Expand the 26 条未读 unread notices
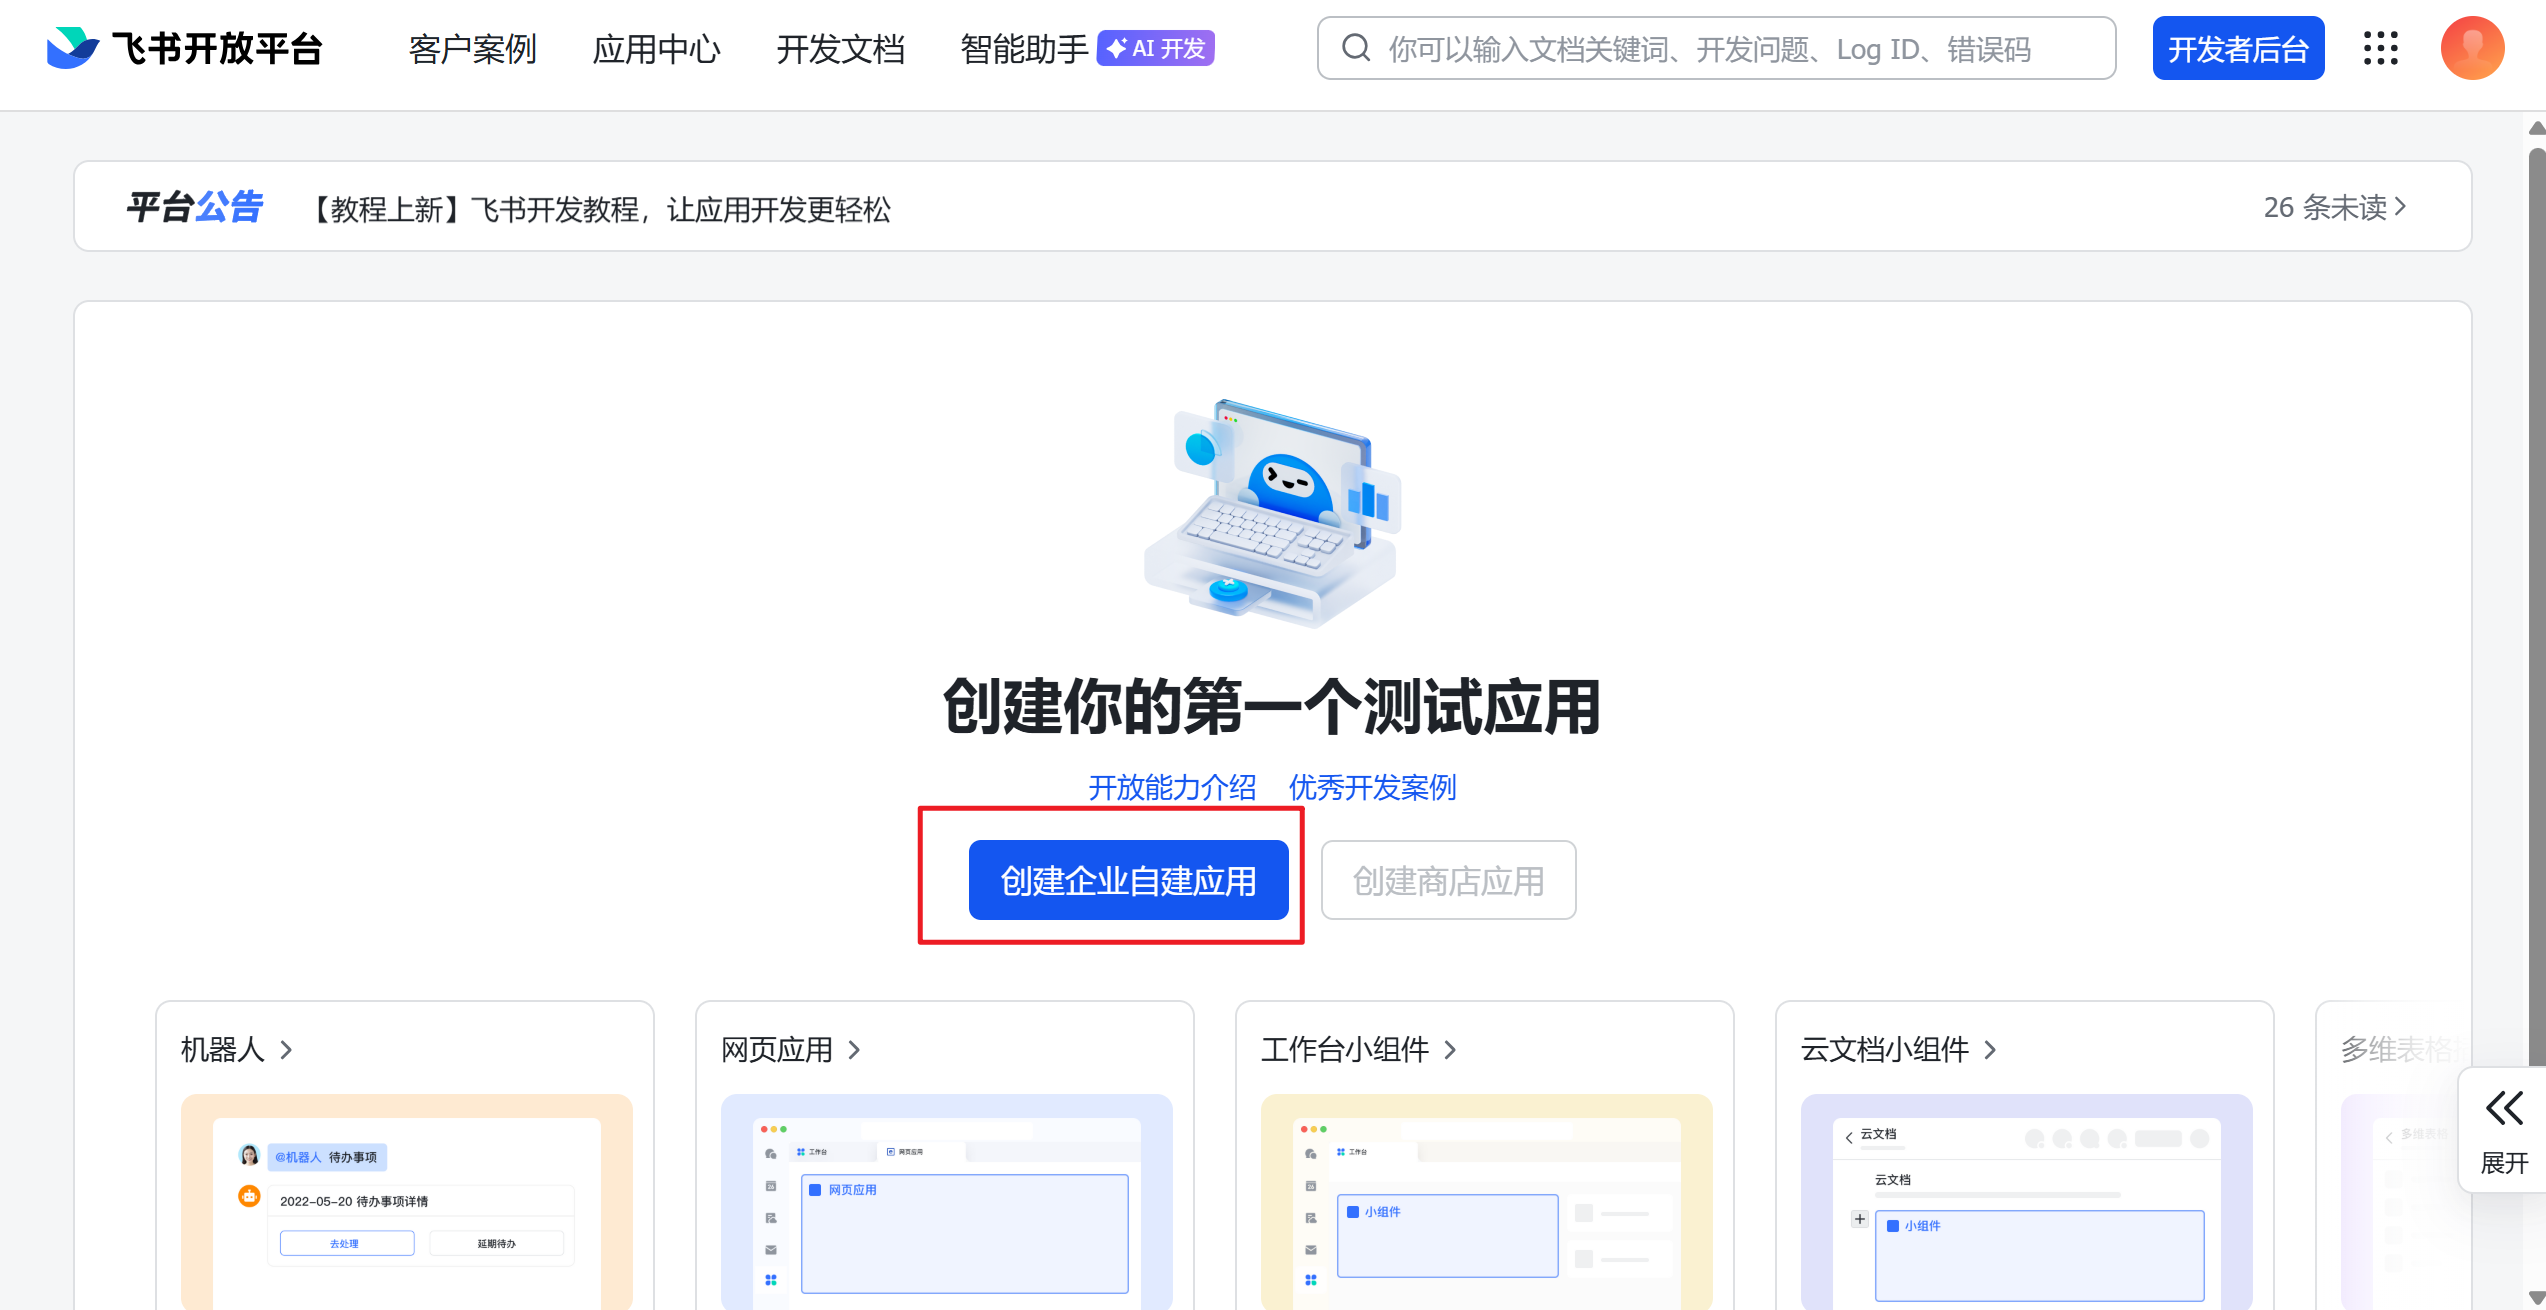The width and height of the screenshot is (2546, 1310). coord(2335,207)
